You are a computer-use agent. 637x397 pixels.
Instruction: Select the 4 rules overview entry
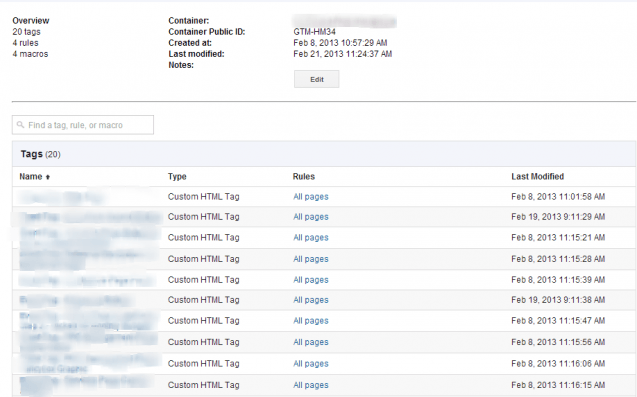tap(25, 43)
